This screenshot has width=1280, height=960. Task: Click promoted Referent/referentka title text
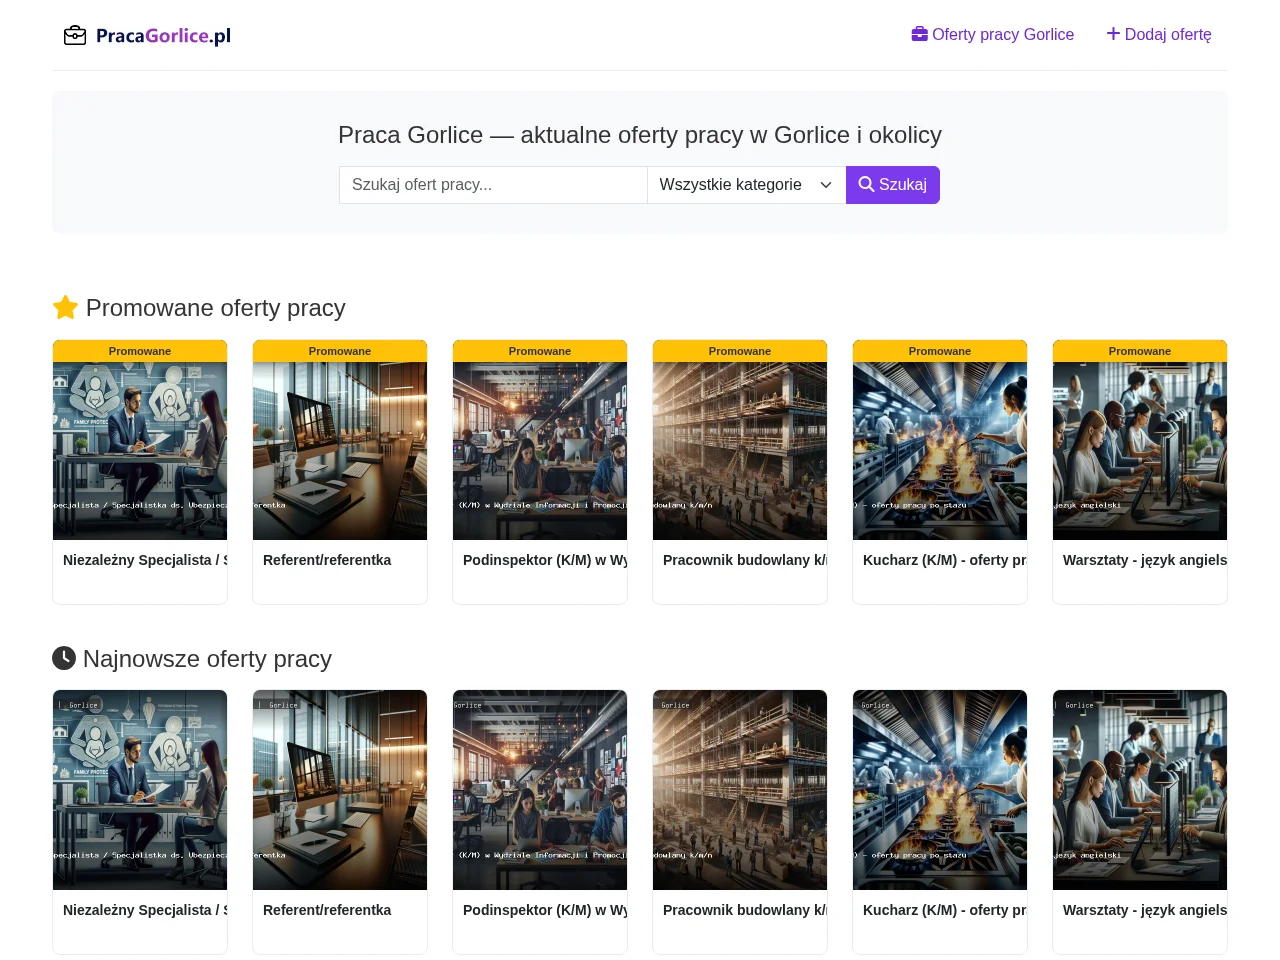pyautogui.click(x=327, y=560)
